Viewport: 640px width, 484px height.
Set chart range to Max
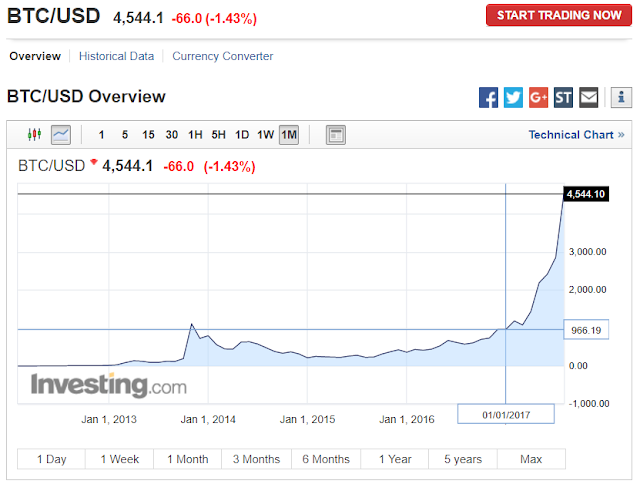[x=531, y=459]
